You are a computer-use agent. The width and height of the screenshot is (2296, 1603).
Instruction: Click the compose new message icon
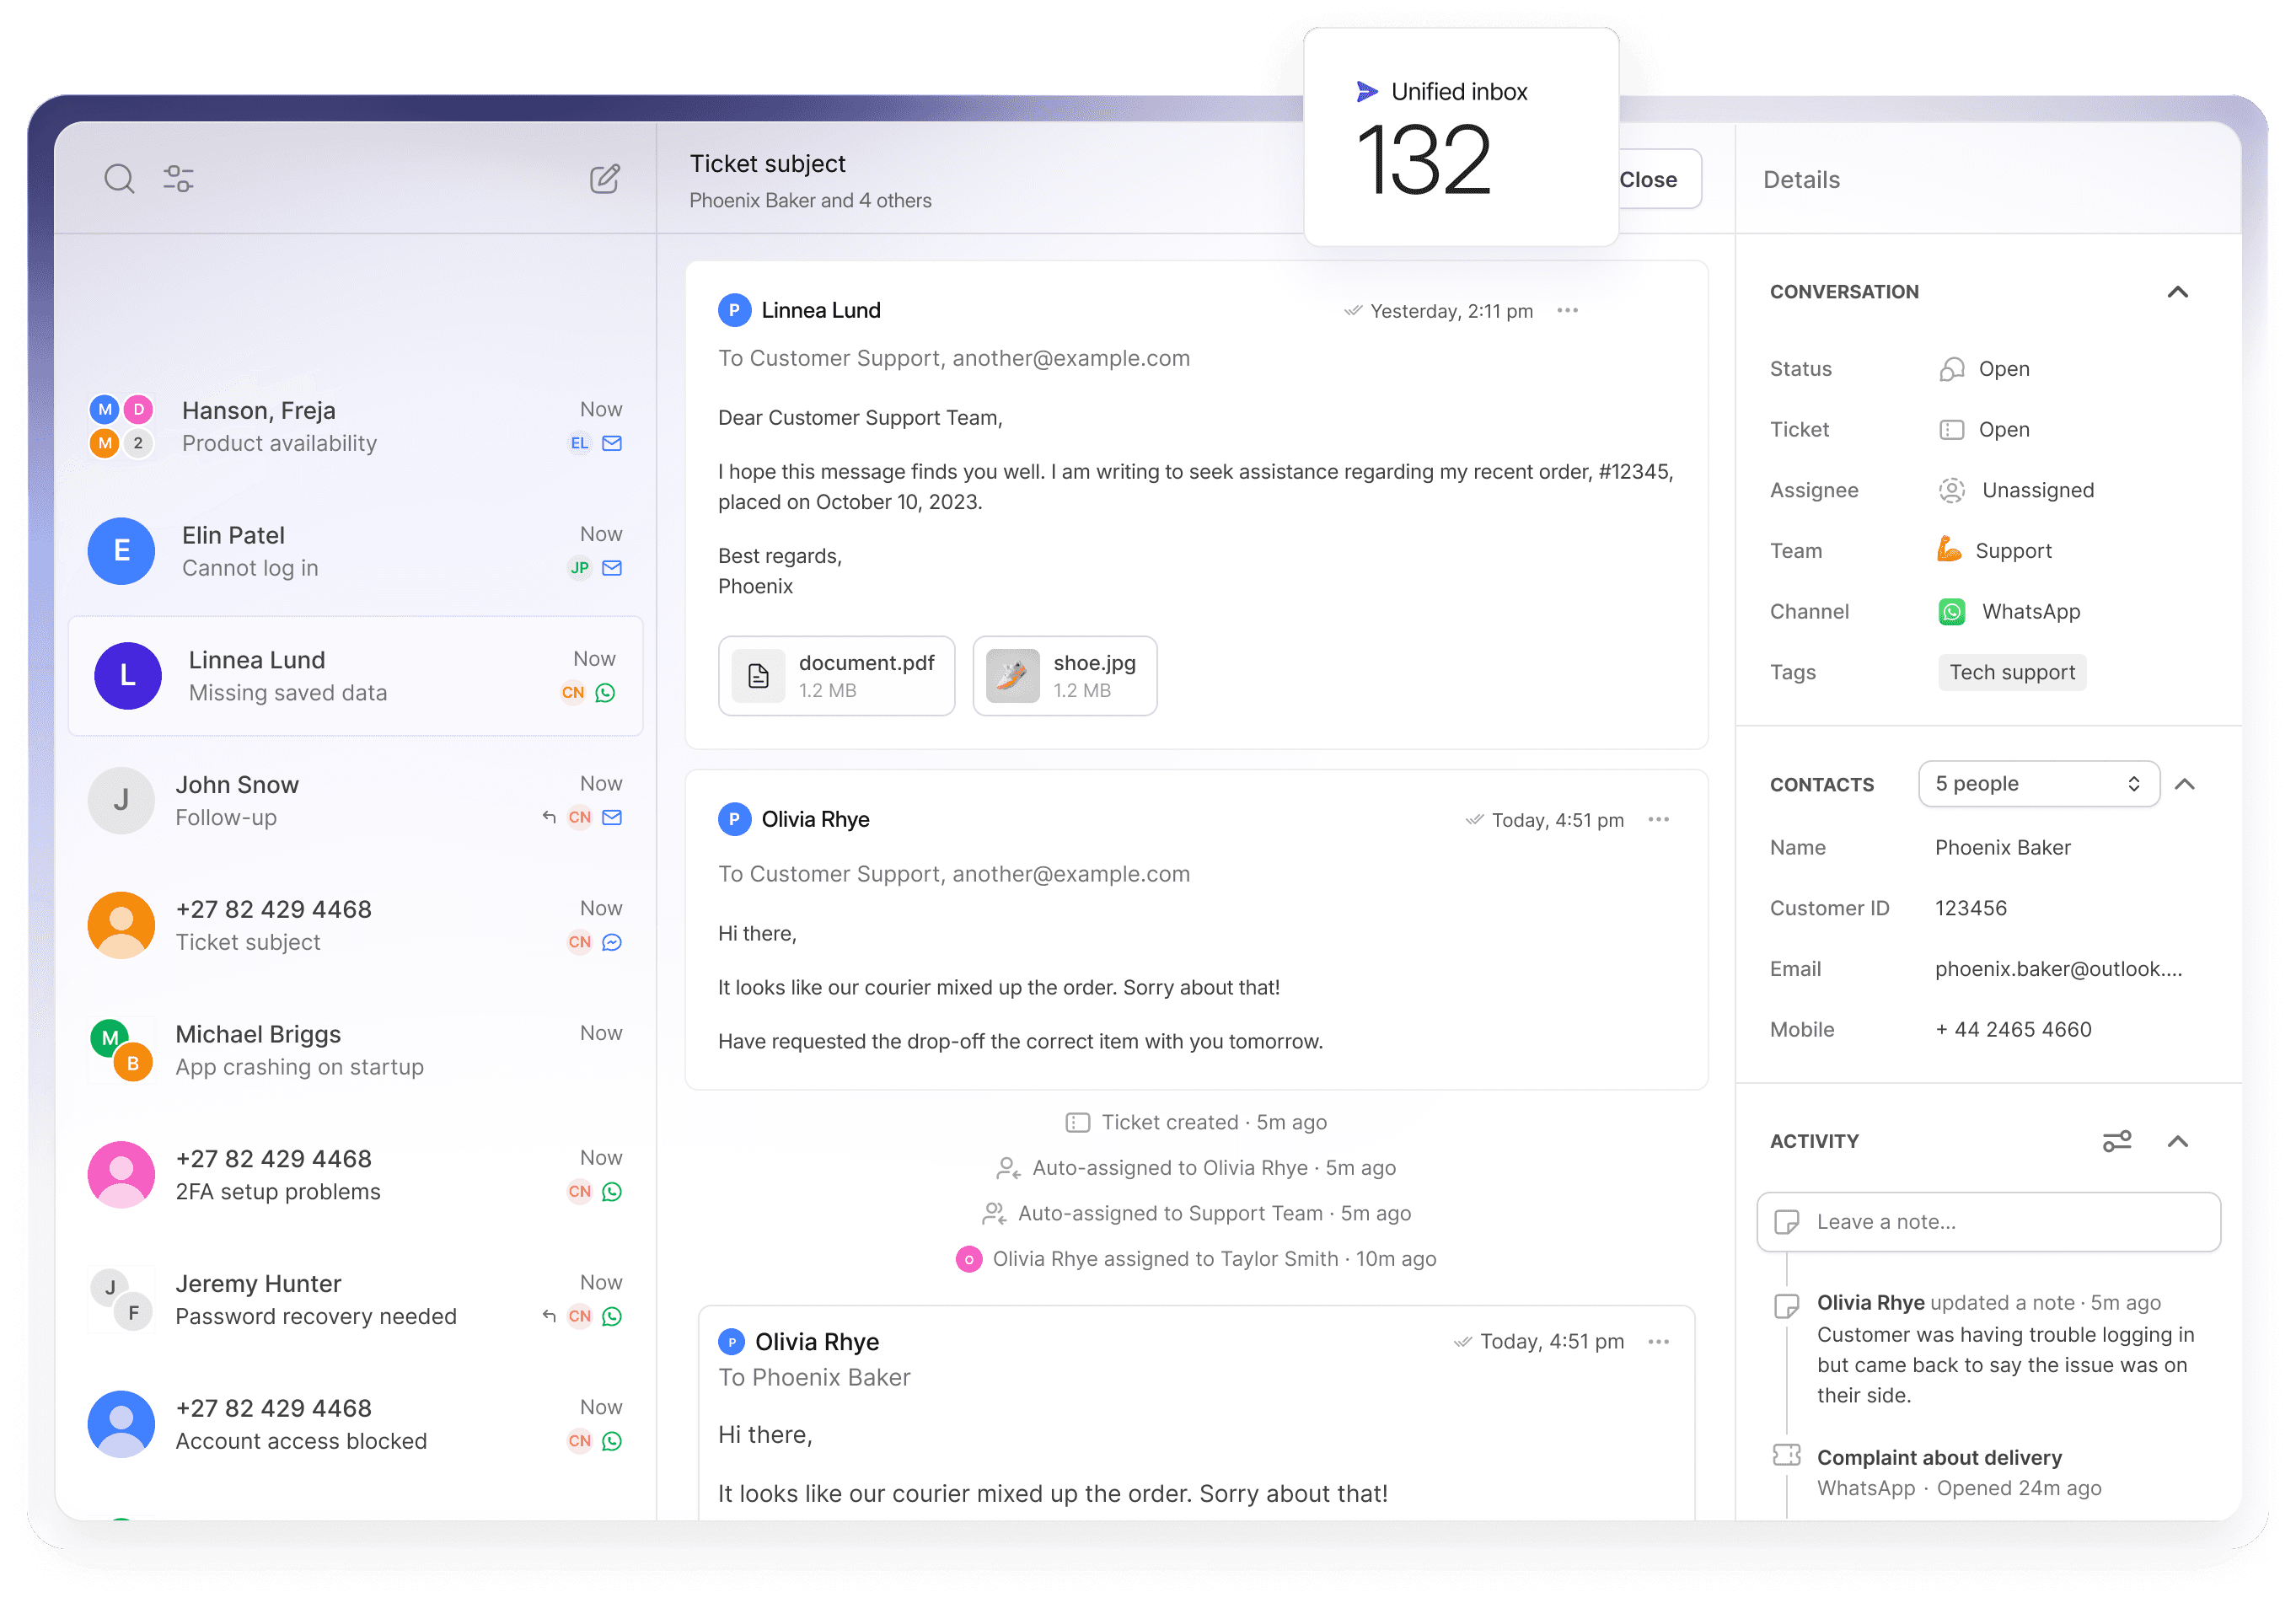pyautogui.click(x=604, y=179)
